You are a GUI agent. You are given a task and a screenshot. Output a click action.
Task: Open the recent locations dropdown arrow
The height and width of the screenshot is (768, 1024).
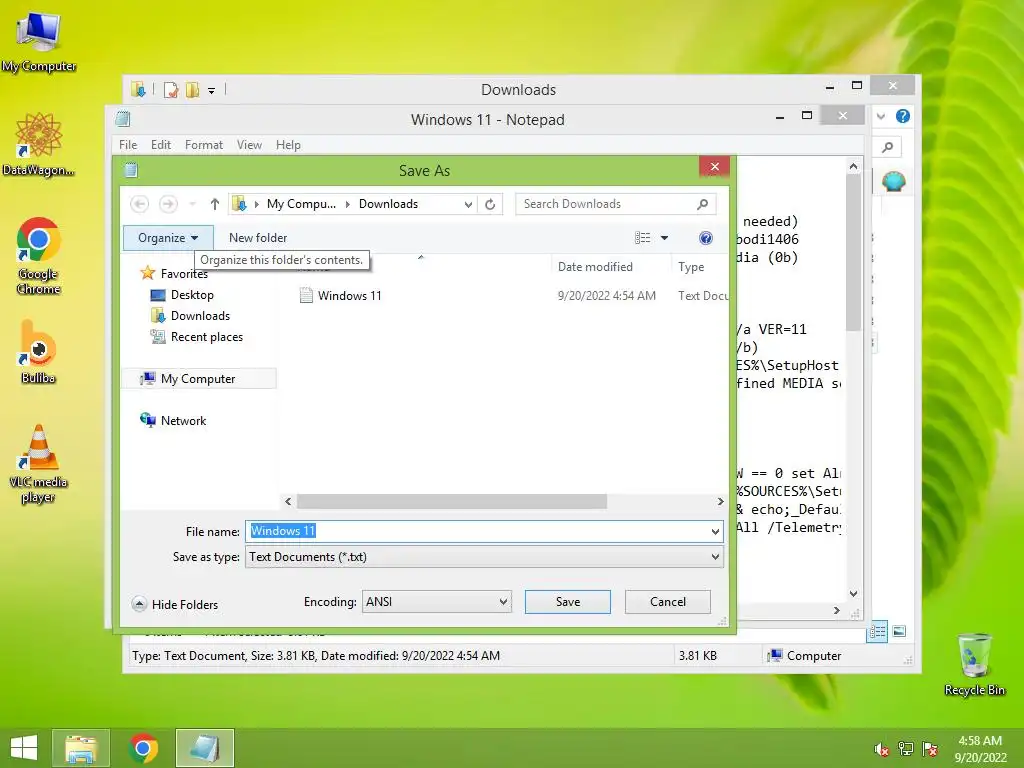point(193,204)
